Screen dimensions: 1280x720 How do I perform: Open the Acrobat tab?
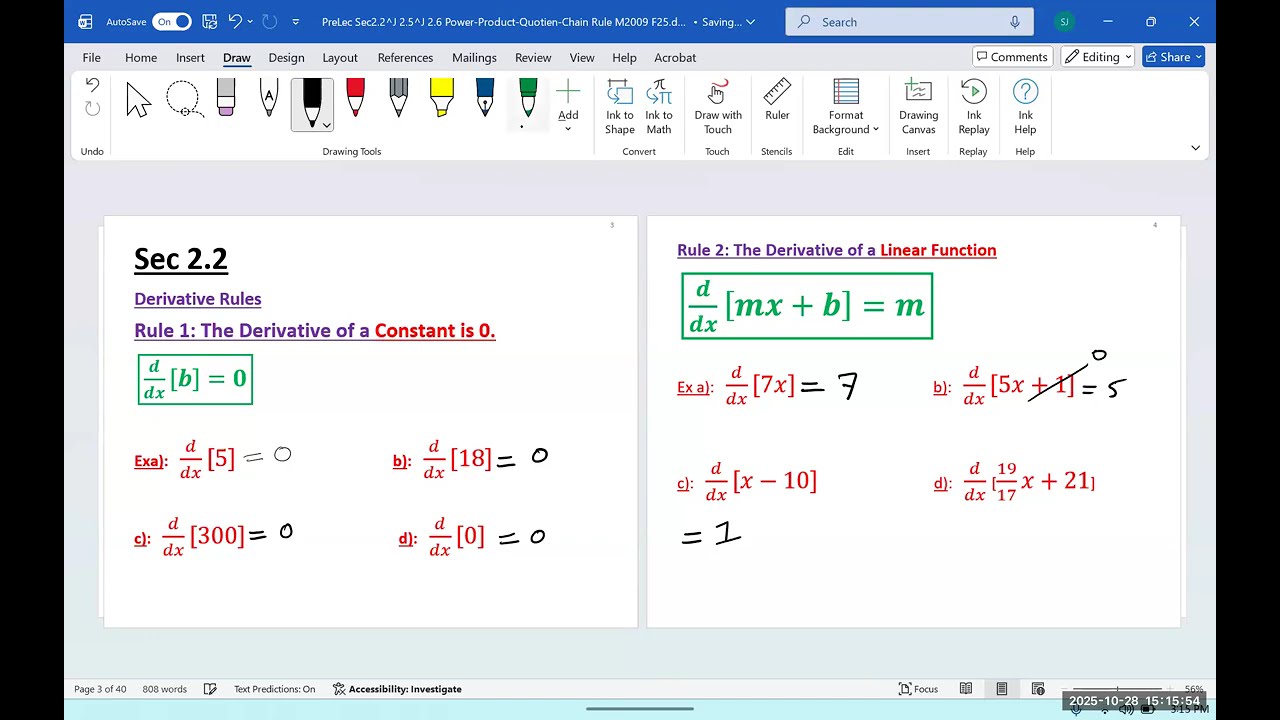pos(675,58)
